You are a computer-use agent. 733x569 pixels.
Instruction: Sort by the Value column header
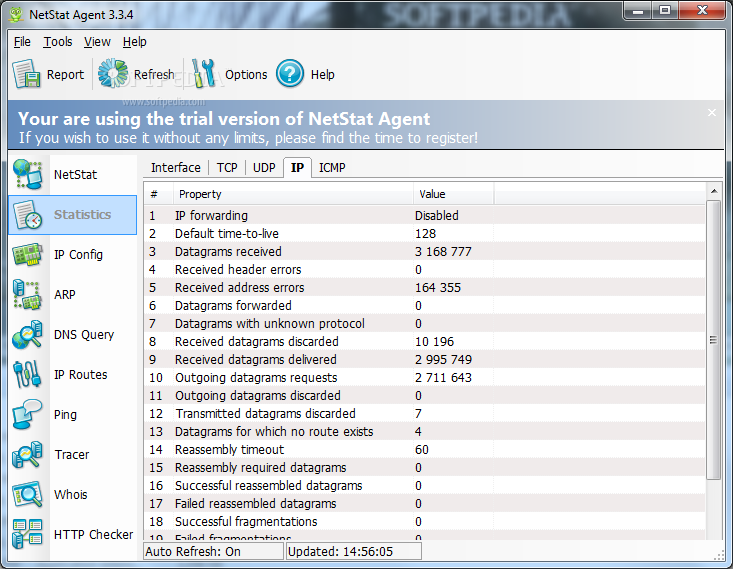tap(453, 194)
